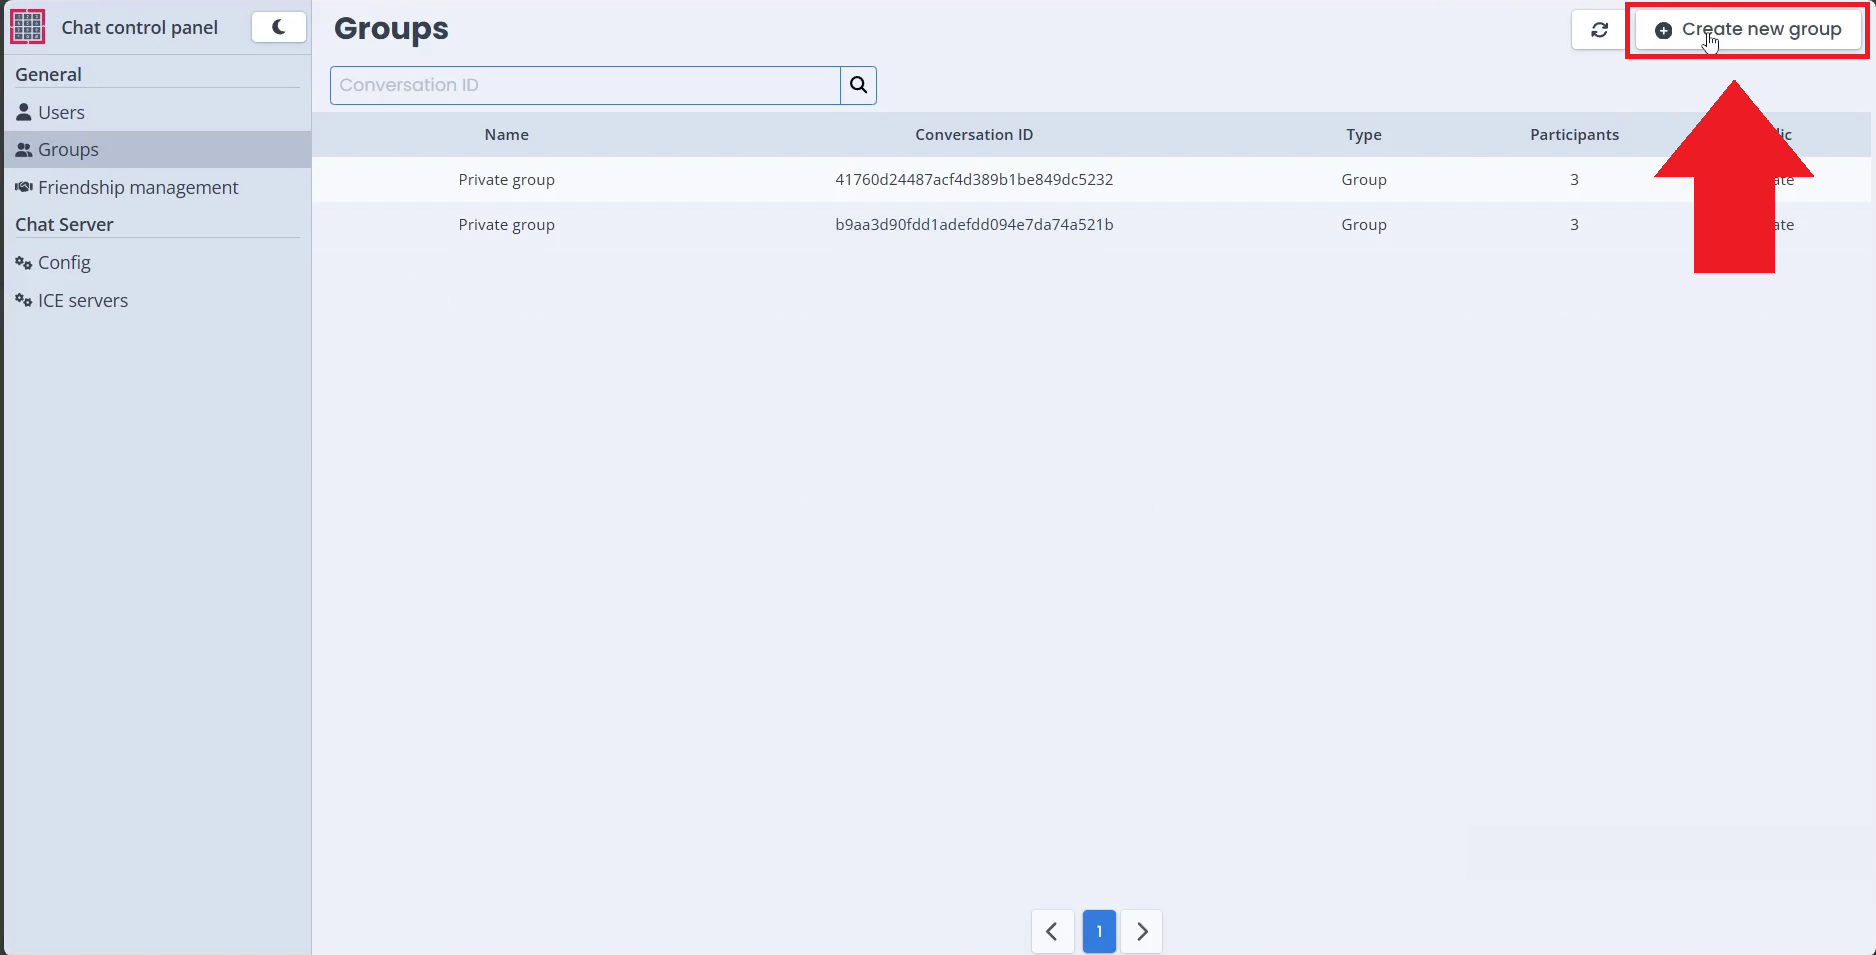Select Groups in the sidebar
The width and height of the screenshot is (1876, 955).
click(68, 150)
